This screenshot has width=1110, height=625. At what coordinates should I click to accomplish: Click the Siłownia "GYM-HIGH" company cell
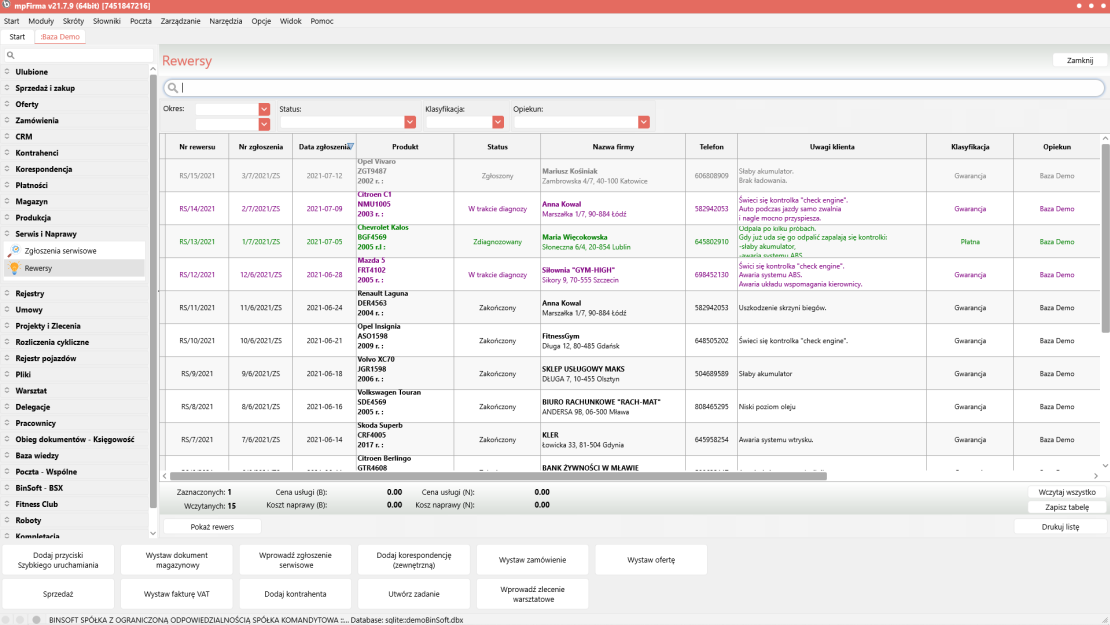tap(613, 275)
